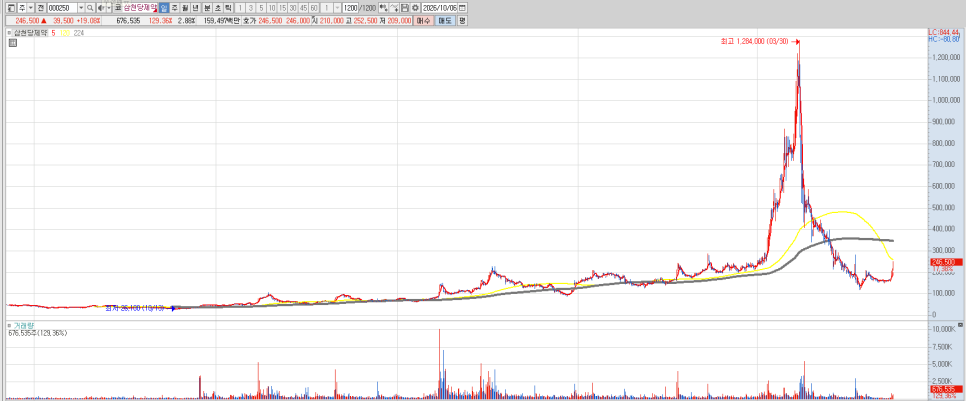Viewport: 966px width, 401px height.
Task: Choose the 1 interval button
Action: point(240,8)
